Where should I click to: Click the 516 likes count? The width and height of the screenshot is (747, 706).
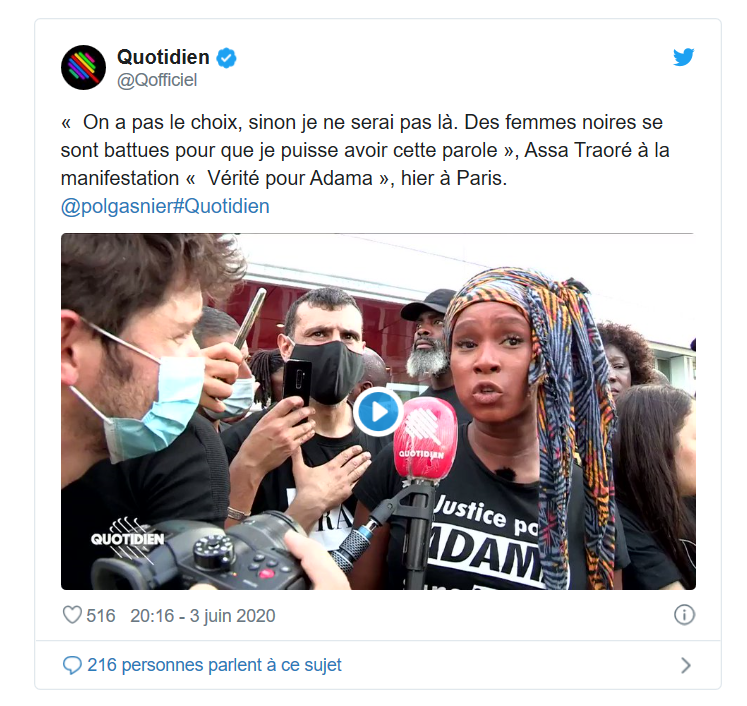[x=101, y=615]
